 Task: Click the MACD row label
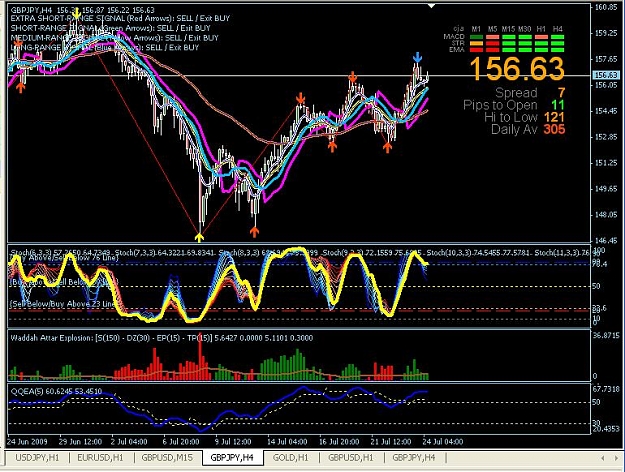pyautogui.click(x=454, y=37)
